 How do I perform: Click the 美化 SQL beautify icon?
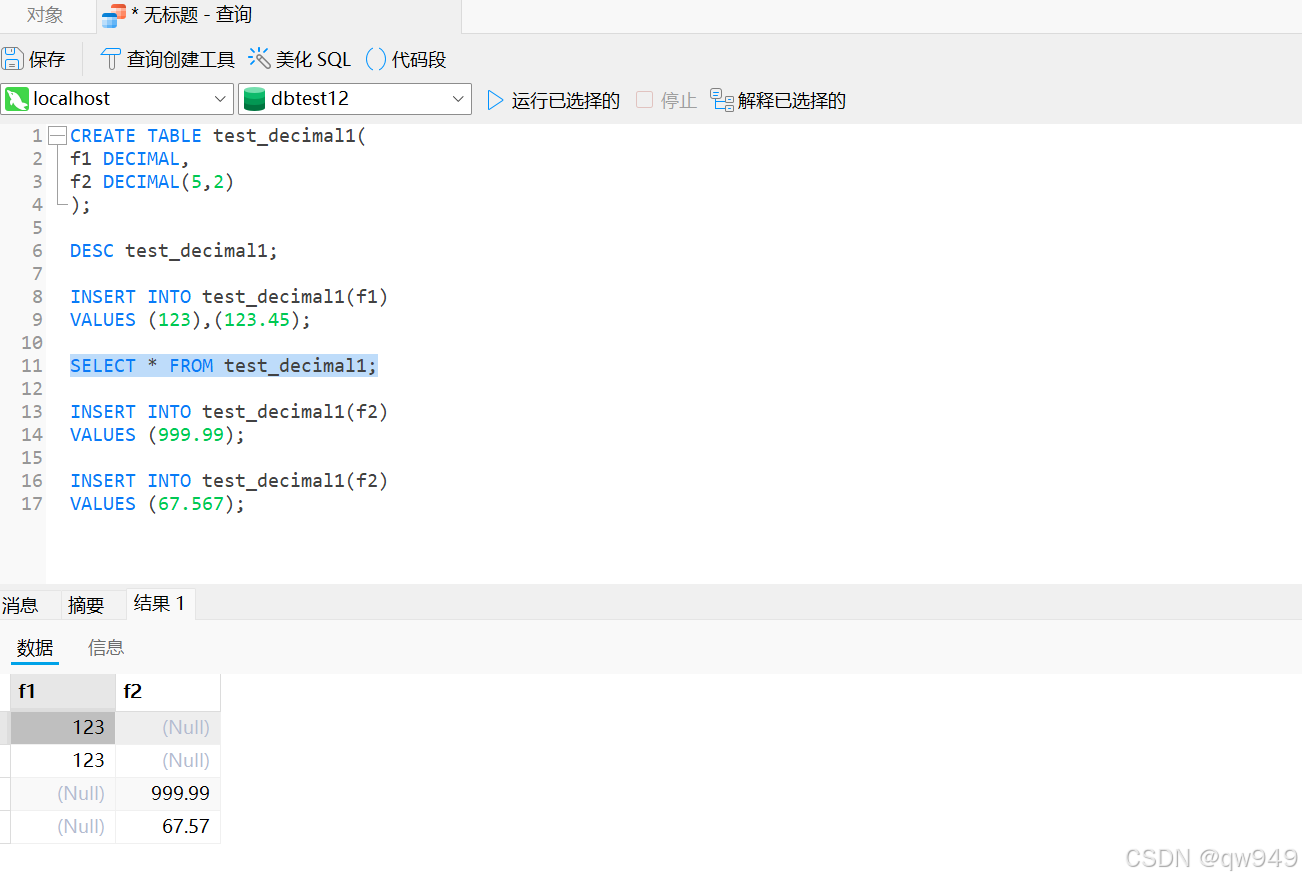[258, 59]
